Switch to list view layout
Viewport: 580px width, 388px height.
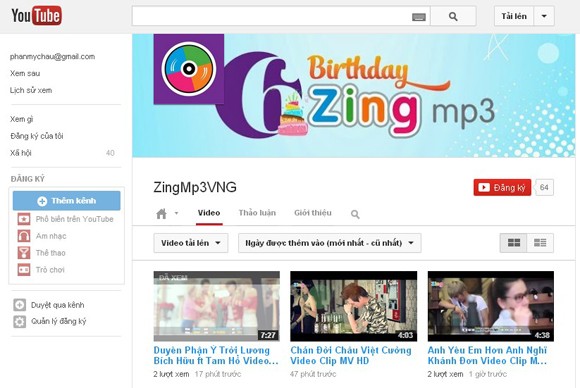click(540, 243)
